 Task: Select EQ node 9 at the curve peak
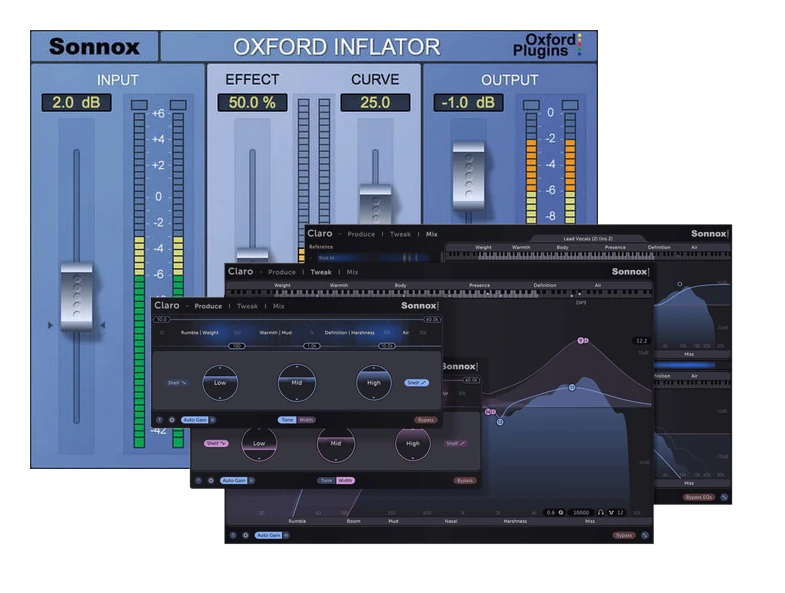tap(582, 341)
